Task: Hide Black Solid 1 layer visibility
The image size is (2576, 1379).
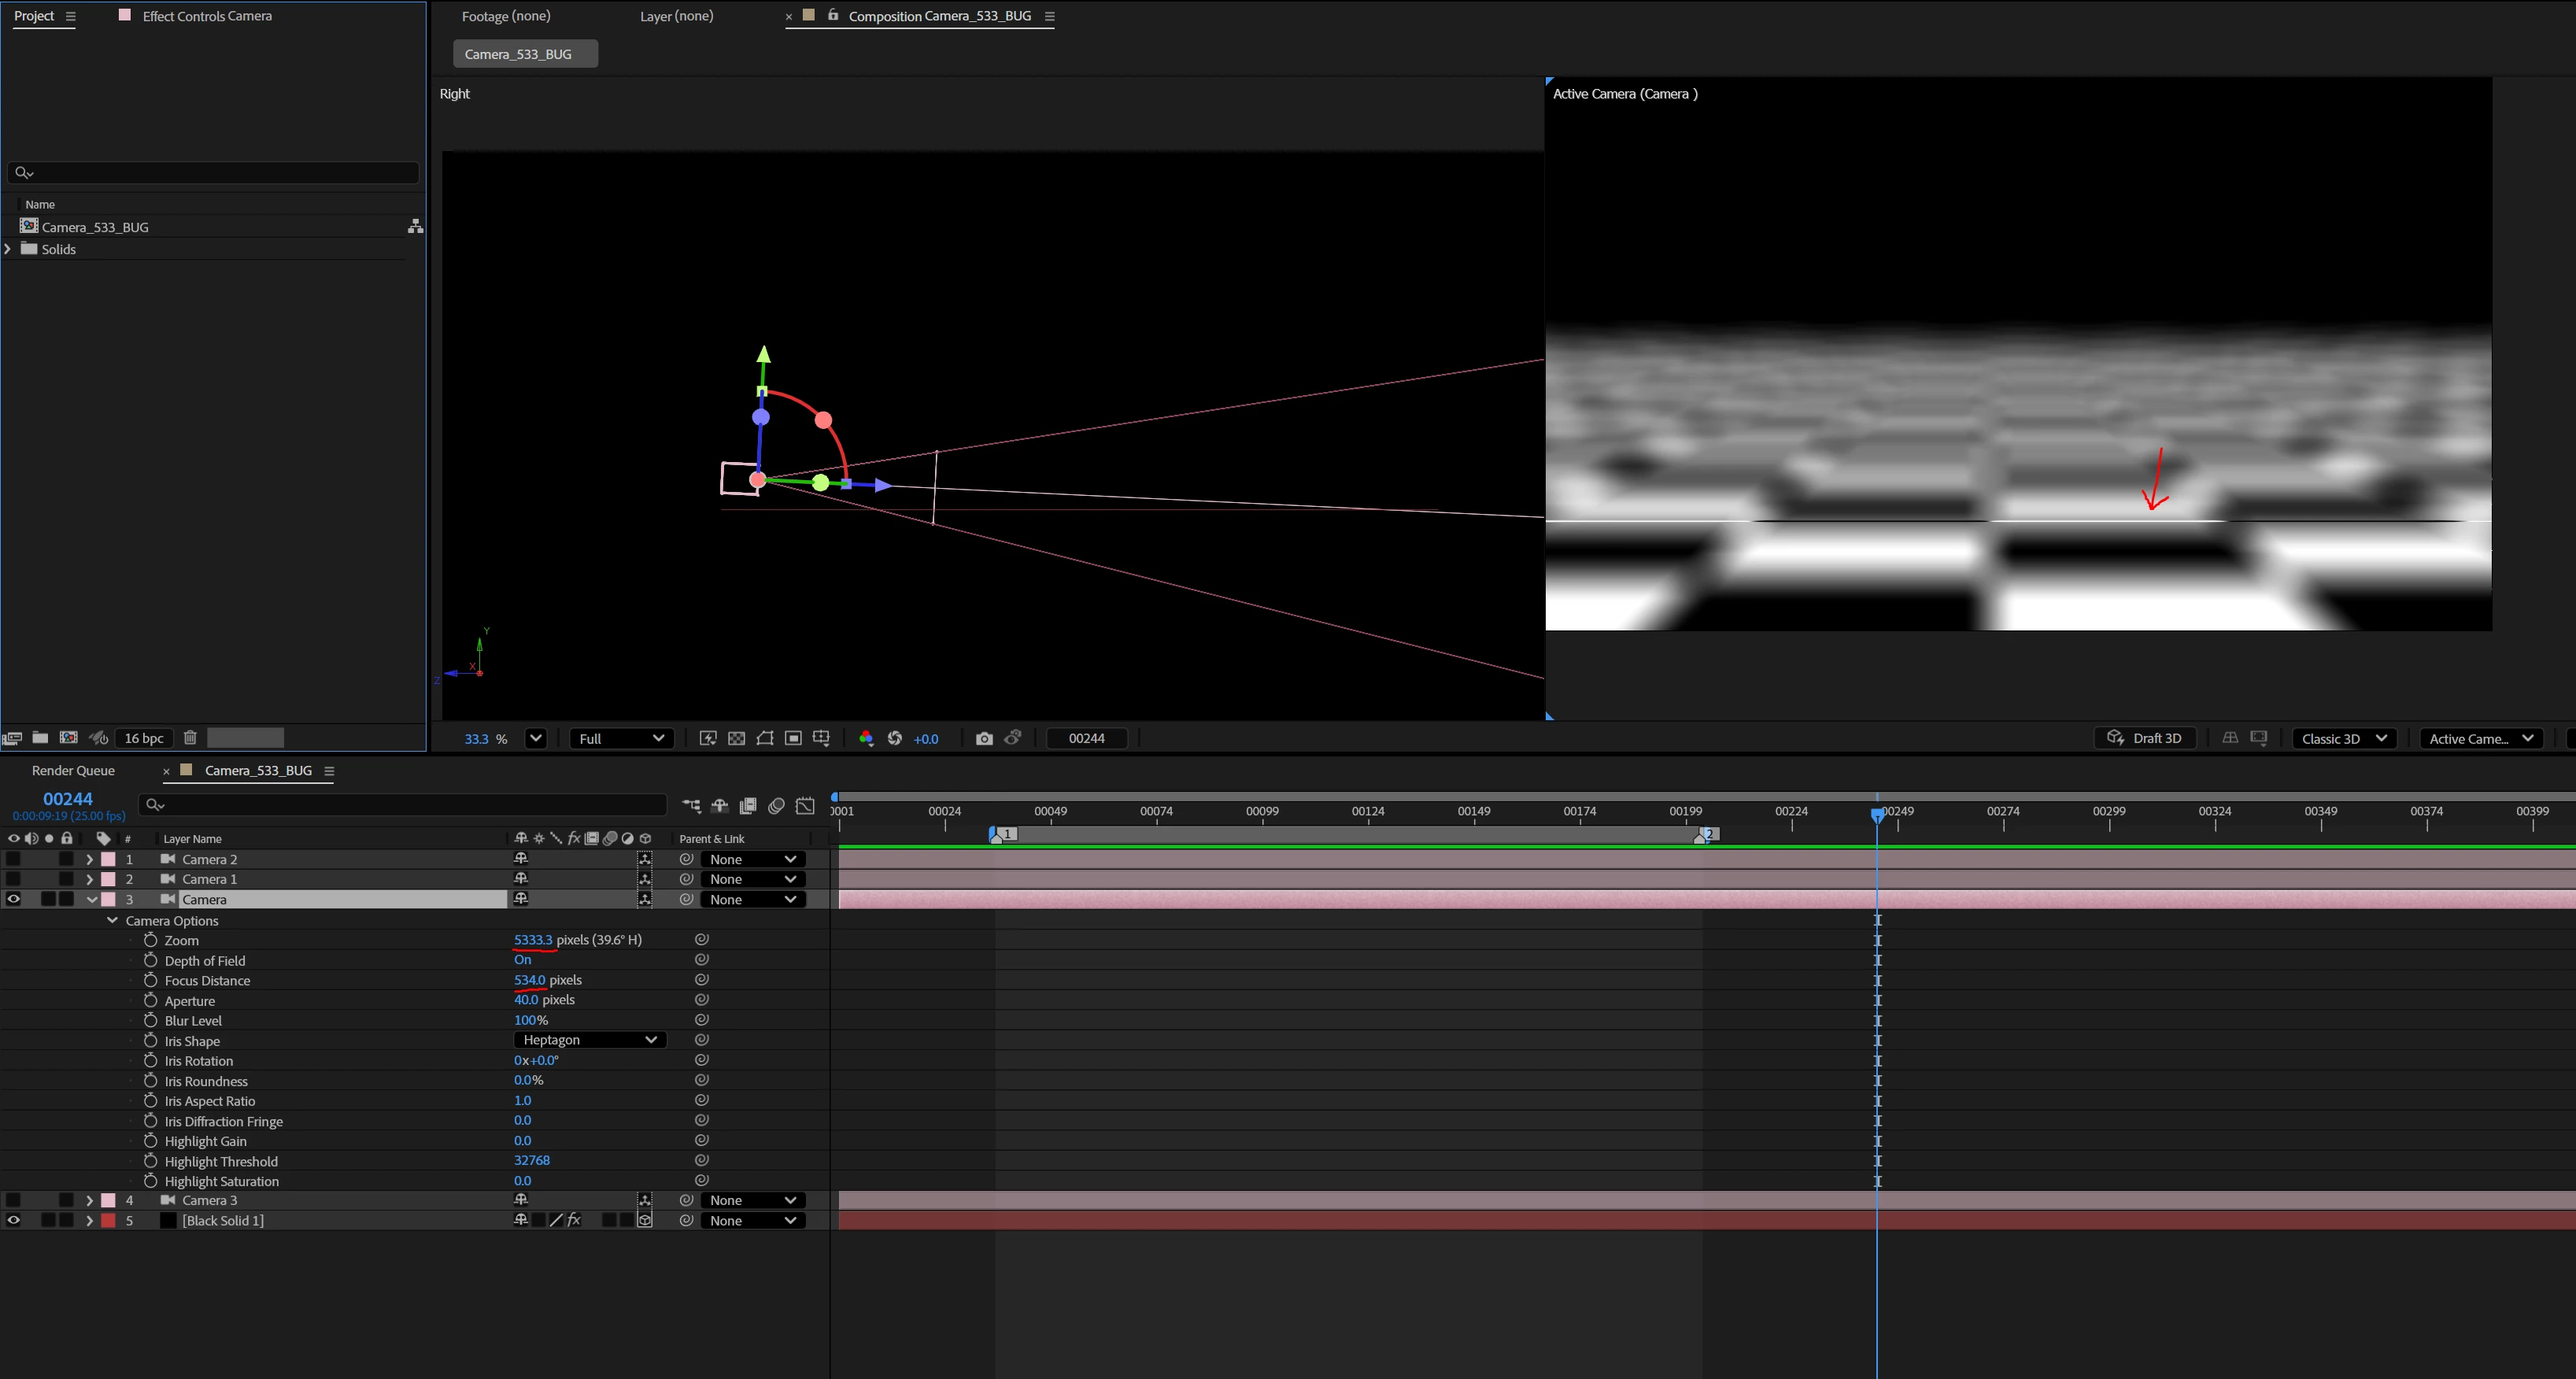Action: point(14,1220)
